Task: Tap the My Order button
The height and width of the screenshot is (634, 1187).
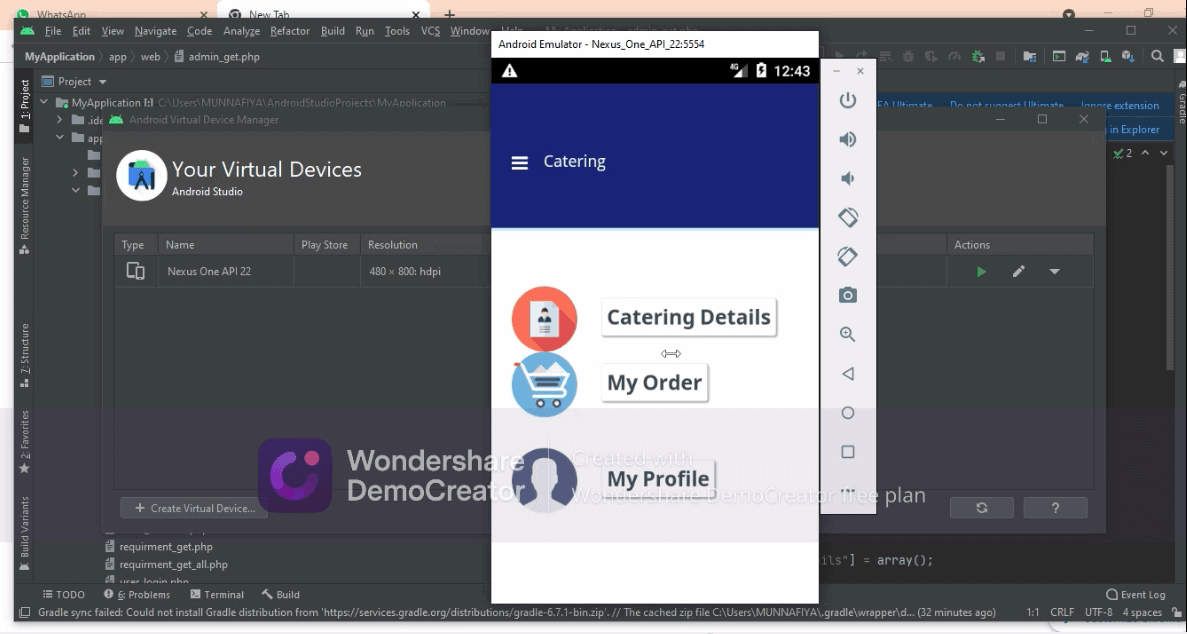Action: (x=654, y=383)
